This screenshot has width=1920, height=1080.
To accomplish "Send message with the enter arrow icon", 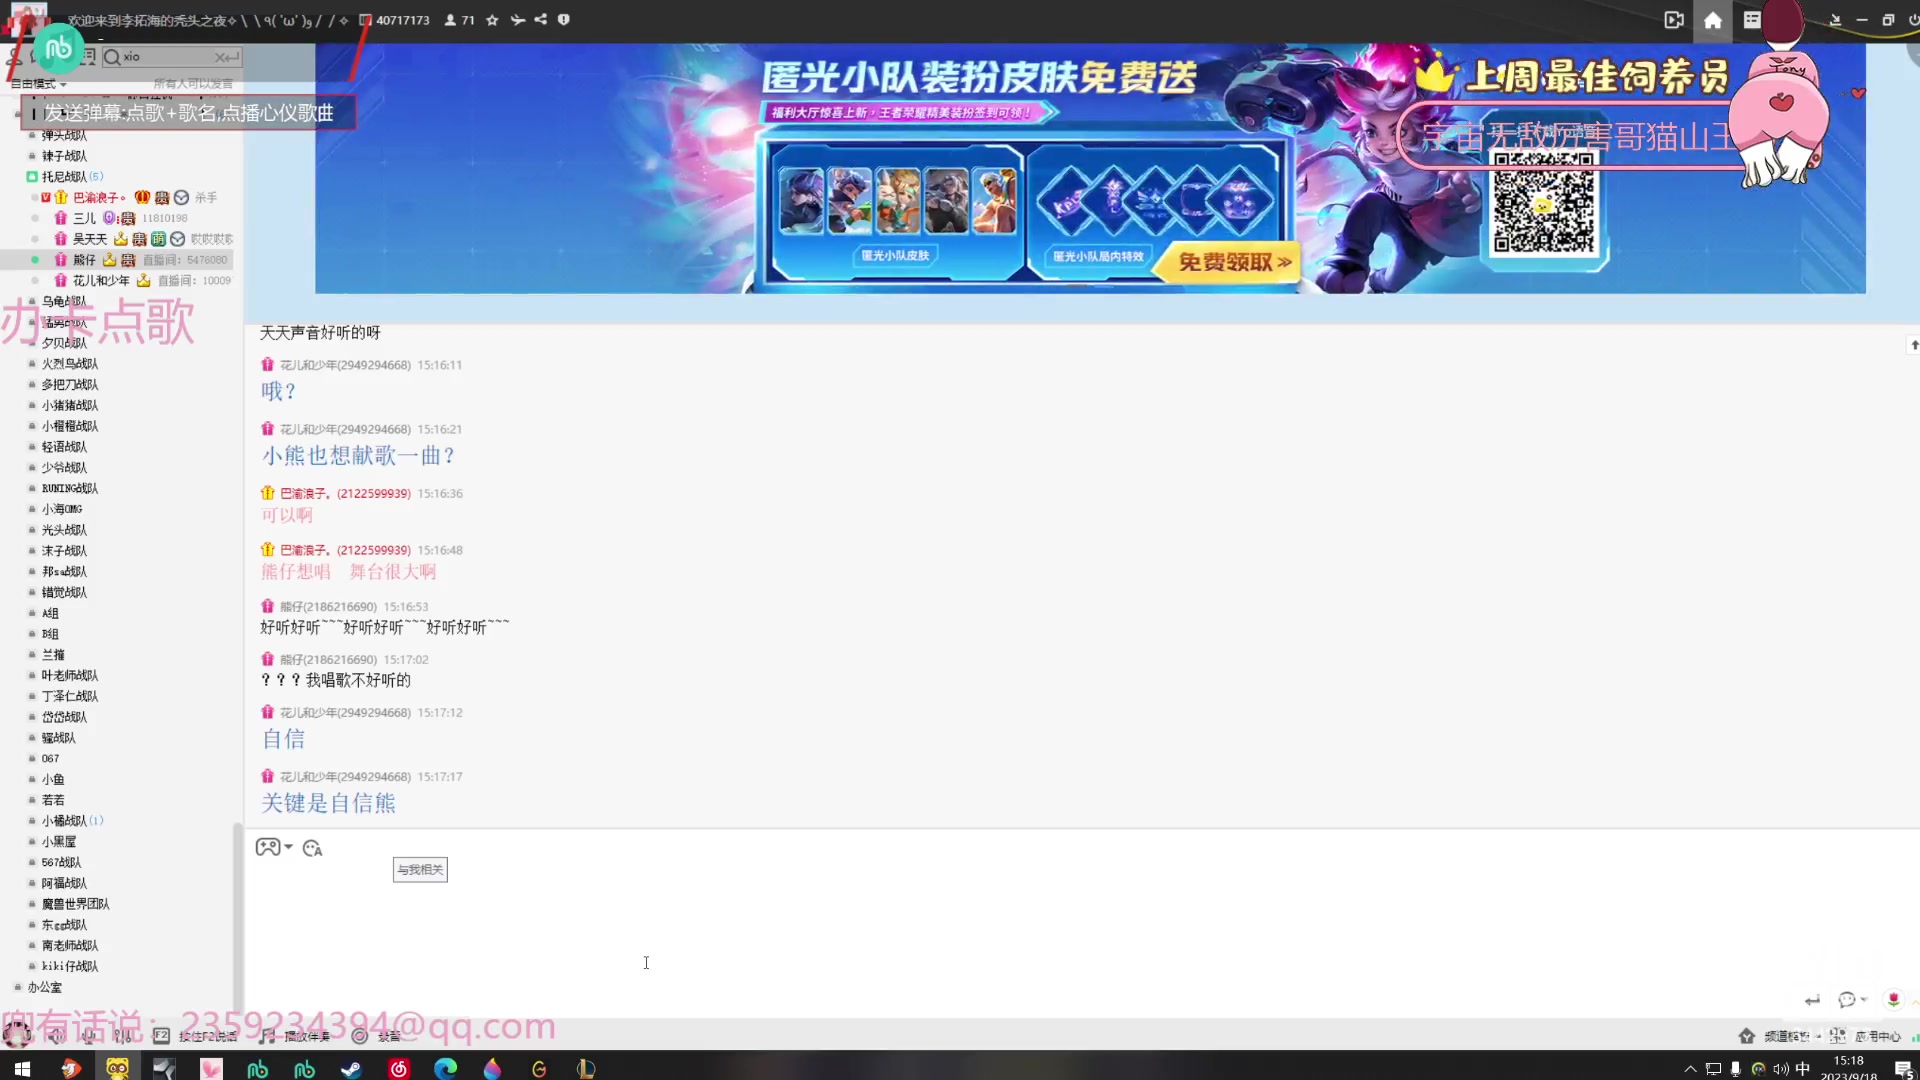I will (x=1812, y=1001).
